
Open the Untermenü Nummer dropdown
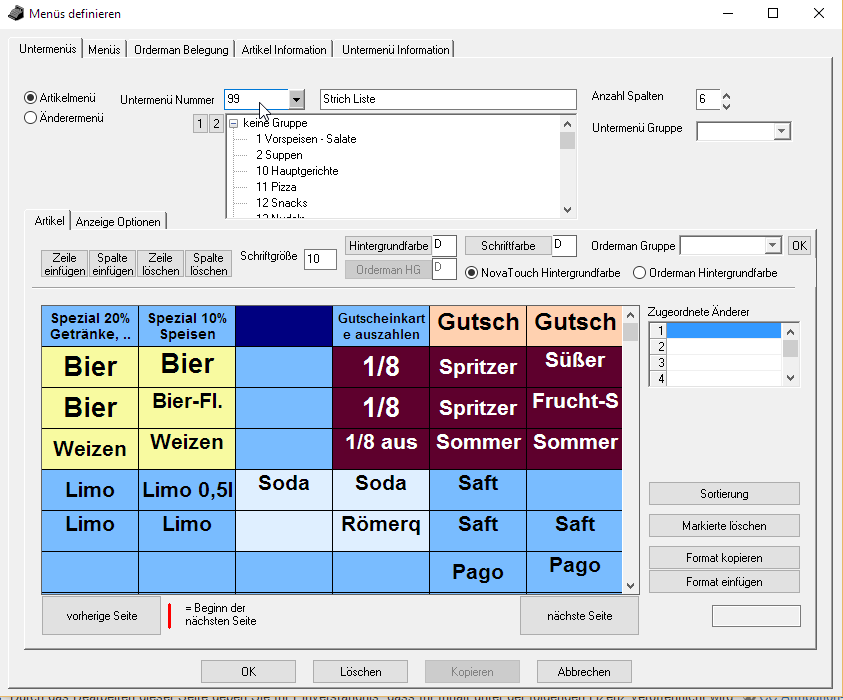pyautogui.click(x=296, y=99)
